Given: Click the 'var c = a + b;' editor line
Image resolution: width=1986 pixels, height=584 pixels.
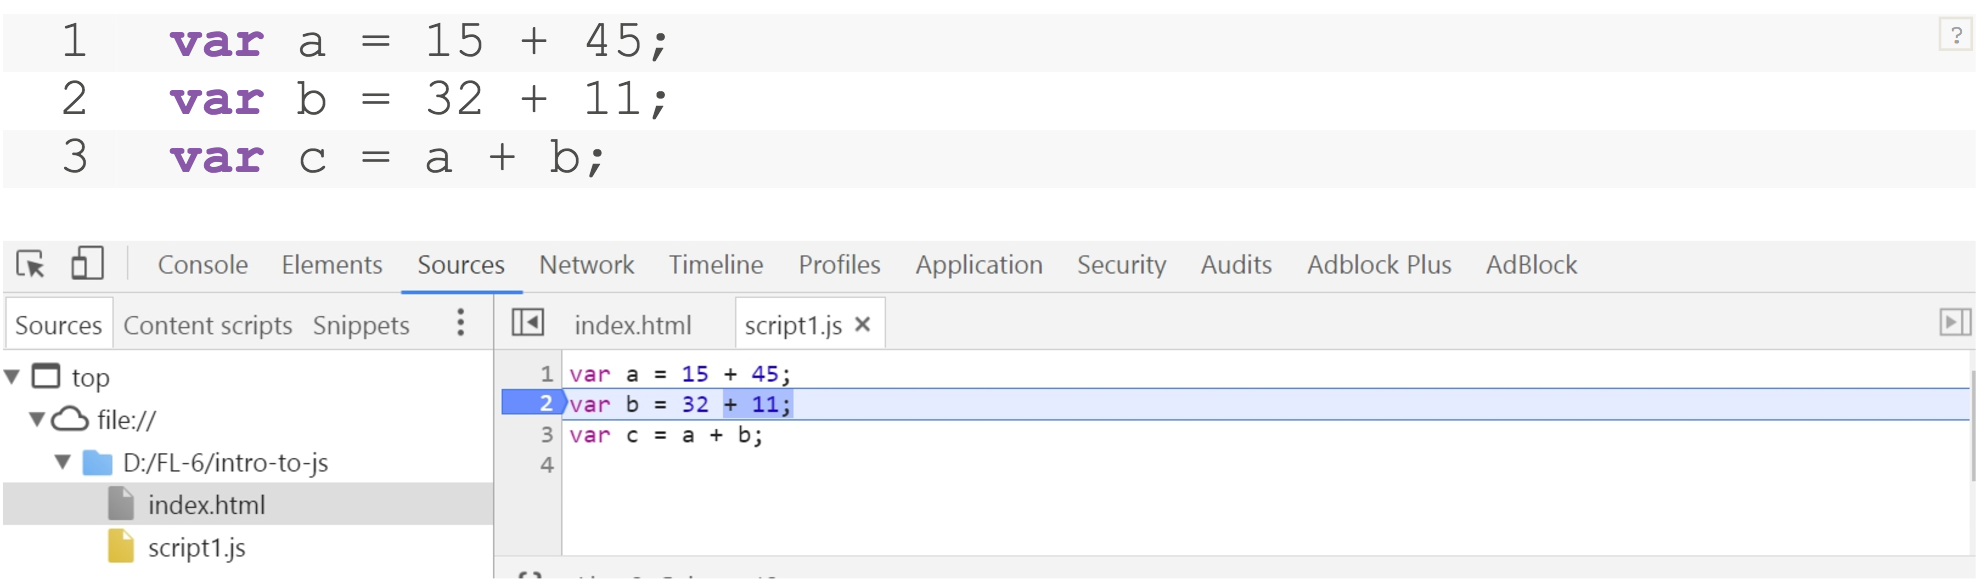Looking at the screenshot, I should coord(666,435).
